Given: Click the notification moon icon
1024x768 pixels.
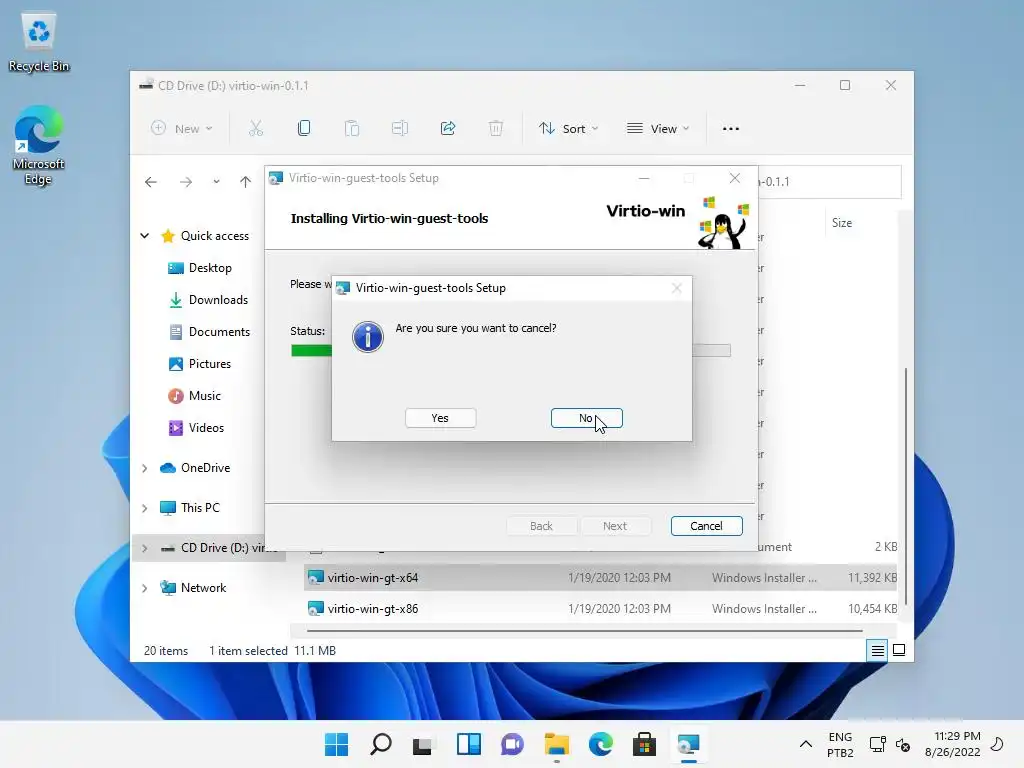Looking at the screenshot, I should tap(997, 744).
